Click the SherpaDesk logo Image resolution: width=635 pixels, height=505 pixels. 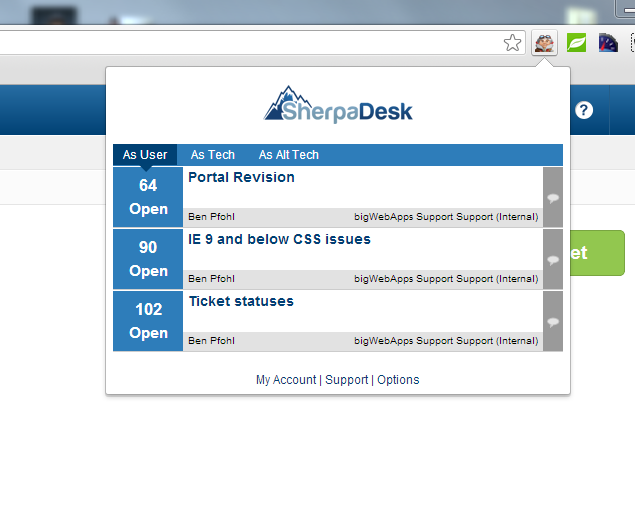pyautogui.click(x=338, y=104)
